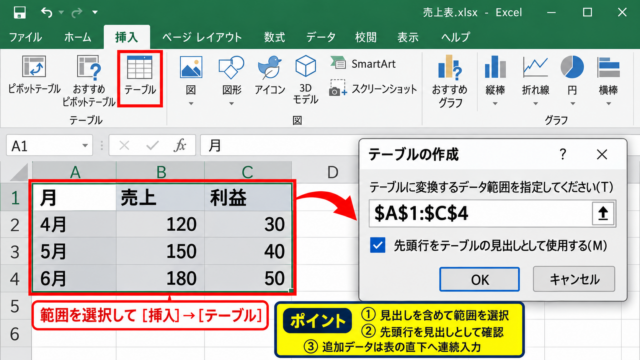Click the fx insert function icon
This screenshot has width=640, height=360.
[180, 146]
